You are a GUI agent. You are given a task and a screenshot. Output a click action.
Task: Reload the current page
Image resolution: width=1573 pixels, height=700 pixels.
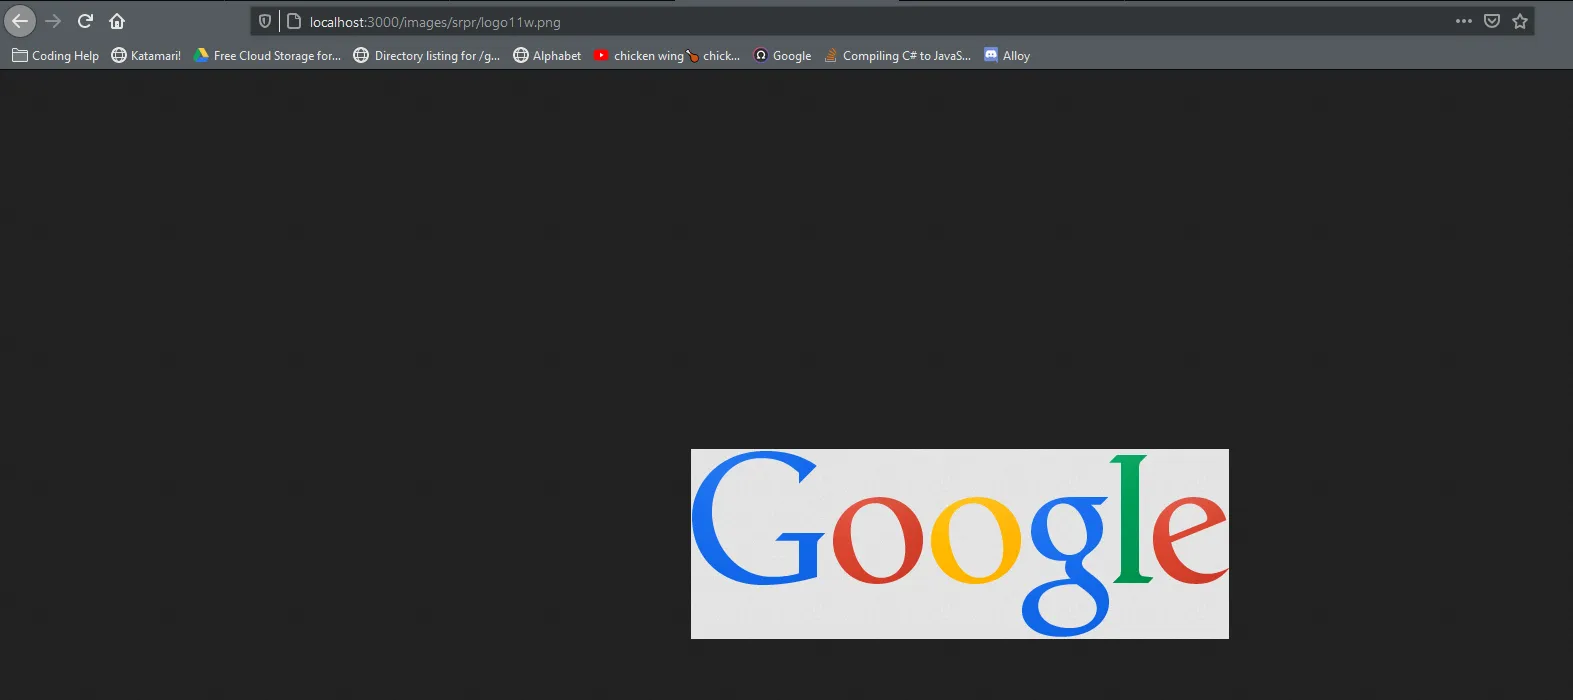tap(86, 21)
